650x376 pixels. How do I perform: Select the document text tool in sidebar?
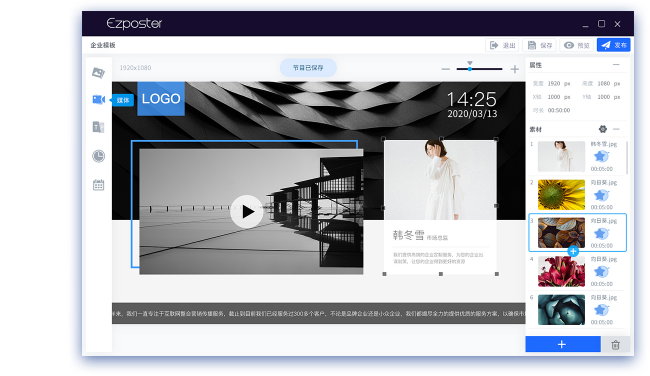(x=98, y=127)
